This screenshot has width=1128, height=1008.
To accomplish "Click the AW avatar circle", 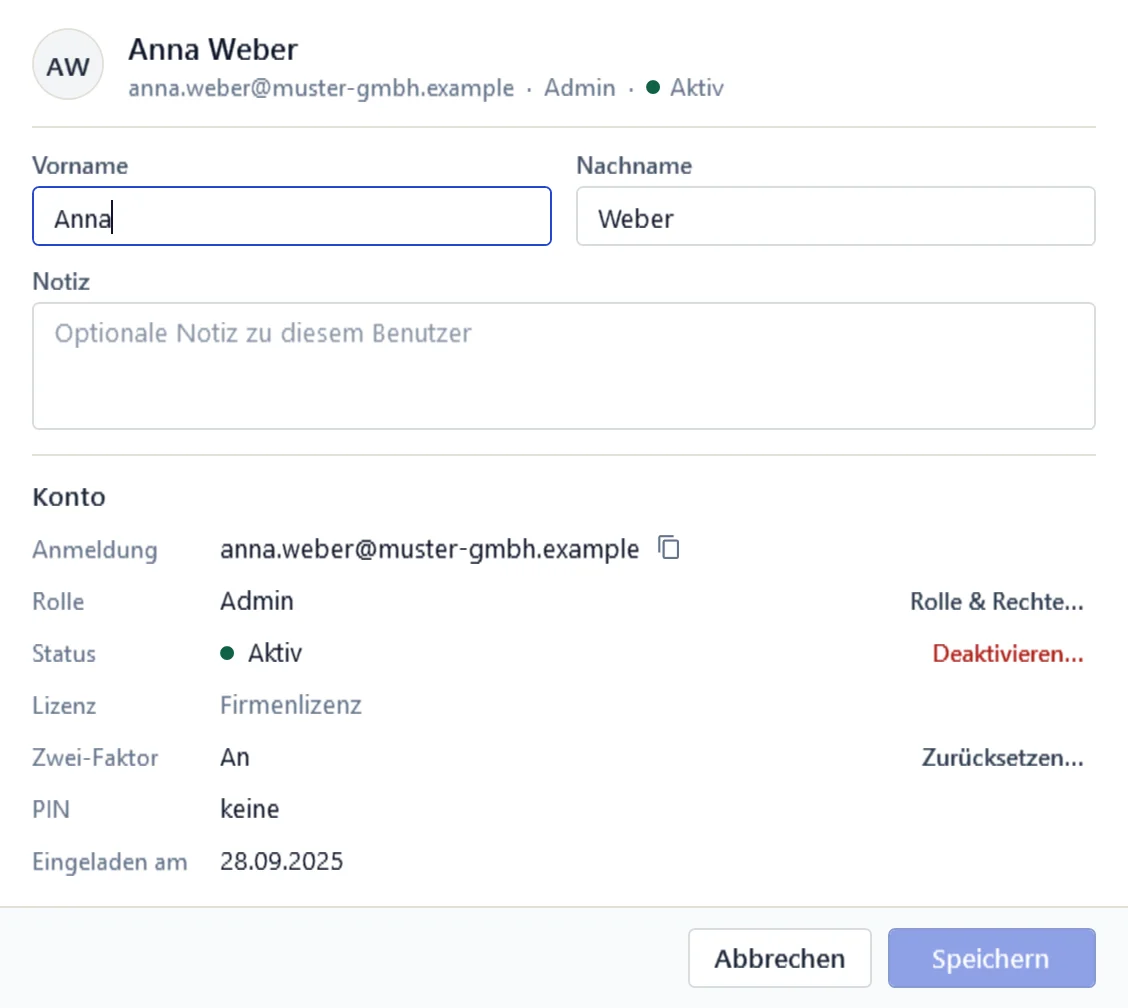I will pyautogui.click(x=68, y=65).
